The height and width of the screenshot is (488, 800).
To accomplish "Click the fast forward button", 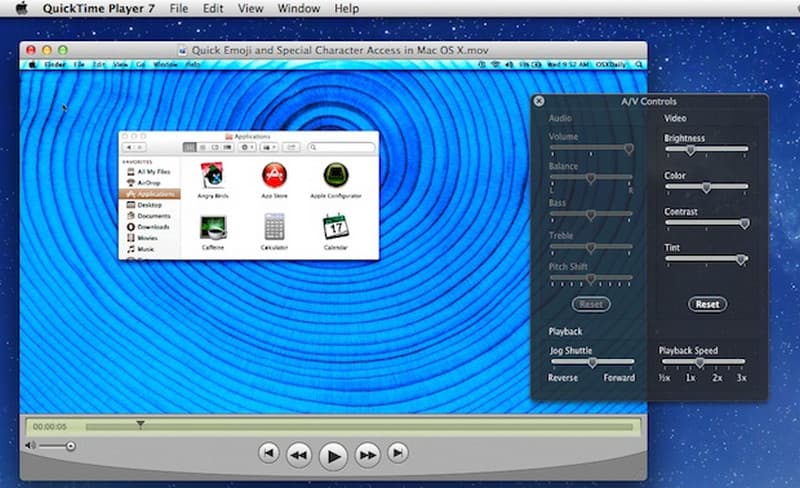I will (x=368, y=455).
